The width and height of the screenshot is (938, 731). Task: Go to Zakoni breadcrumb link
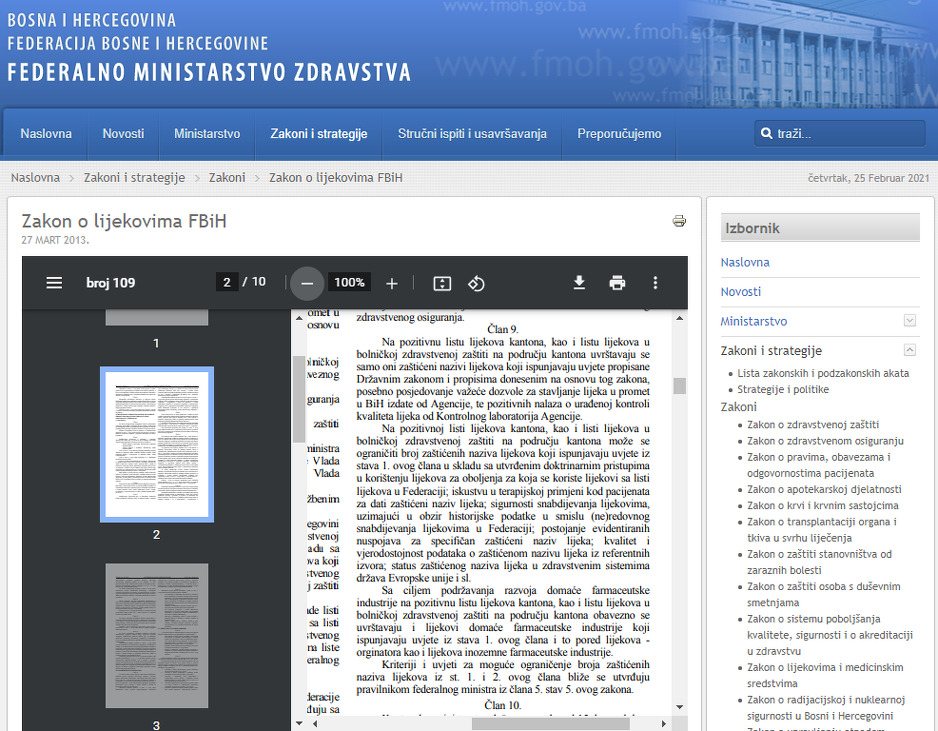(x=227, y=178)
